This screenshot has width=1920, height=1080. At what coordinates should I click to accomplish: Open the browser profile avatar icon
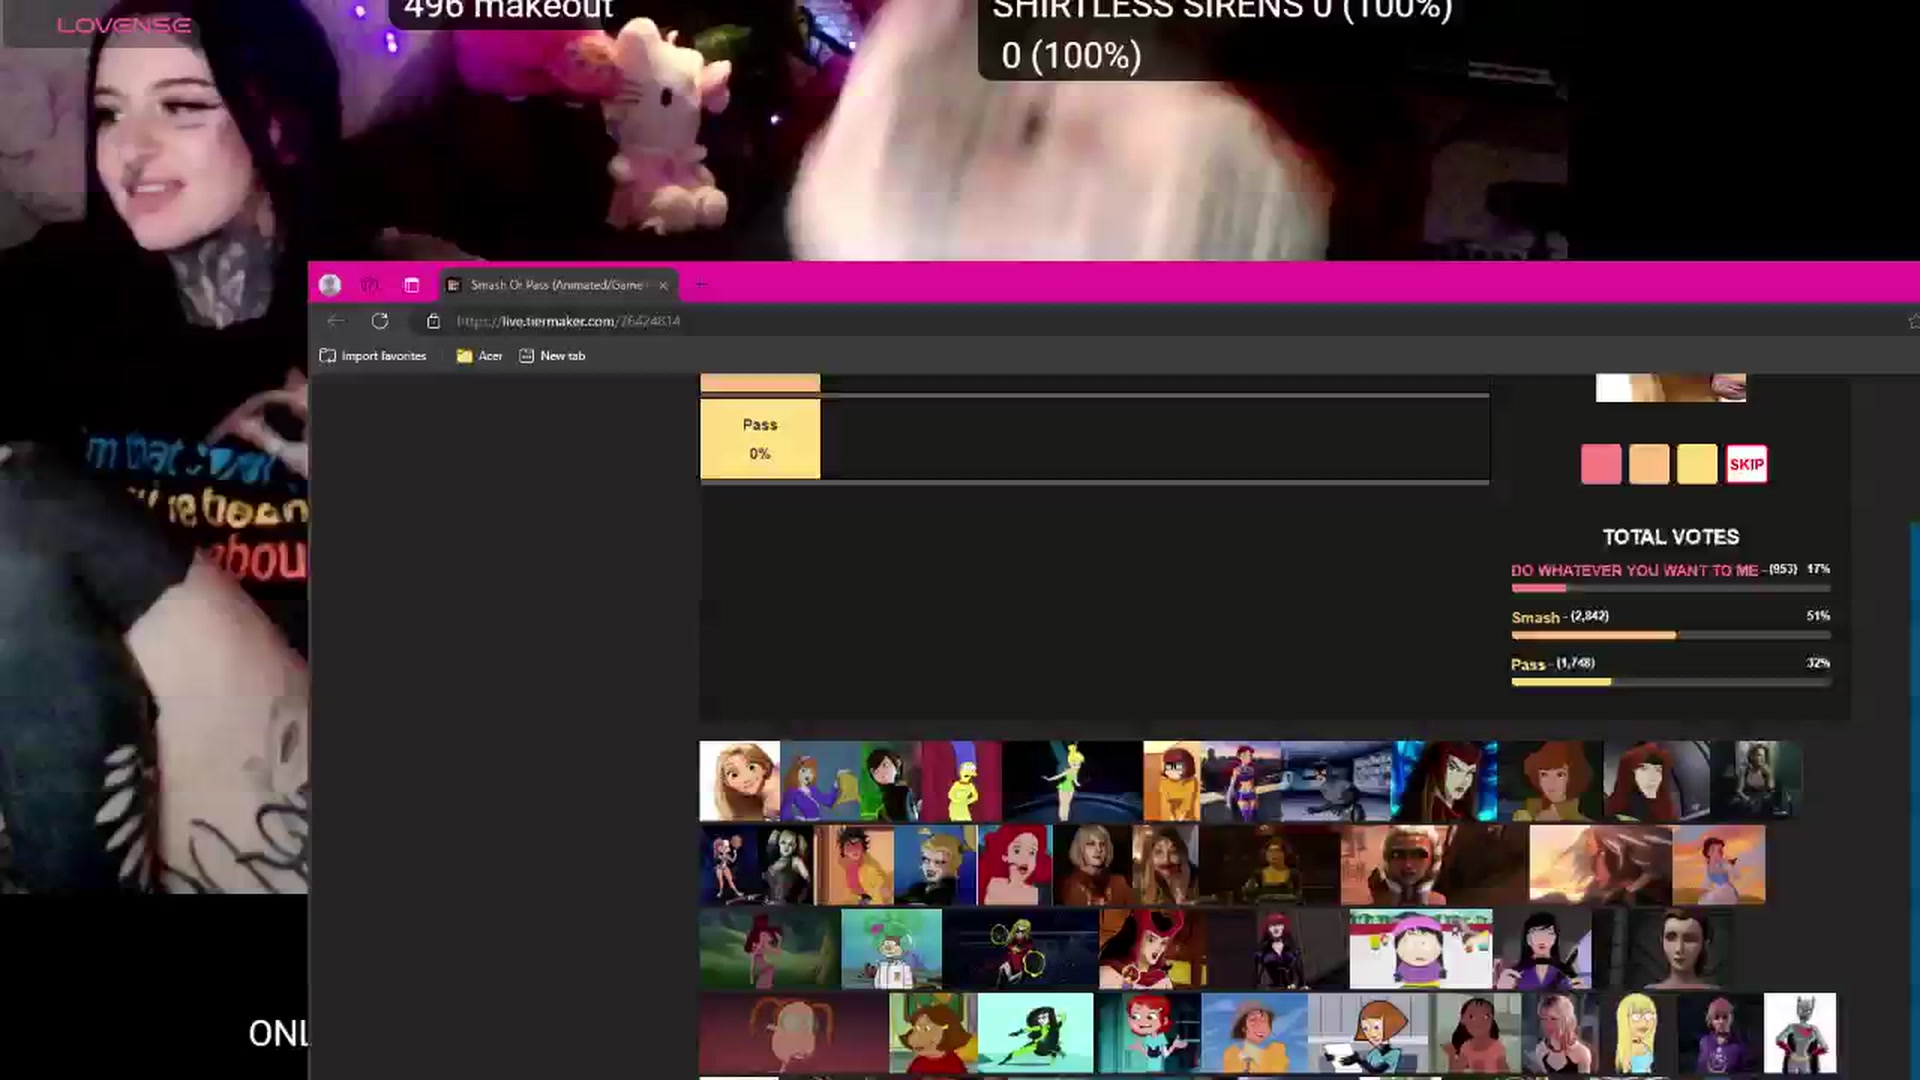click(x=330, y=285)
